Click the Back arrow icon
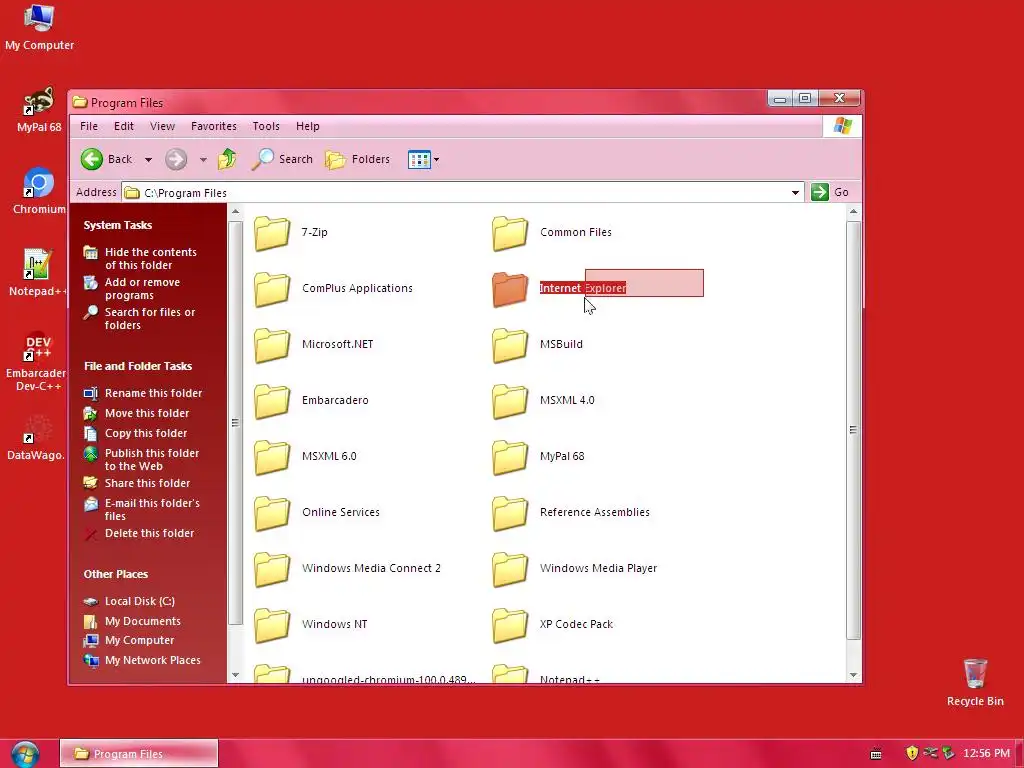 click(91, 159)
